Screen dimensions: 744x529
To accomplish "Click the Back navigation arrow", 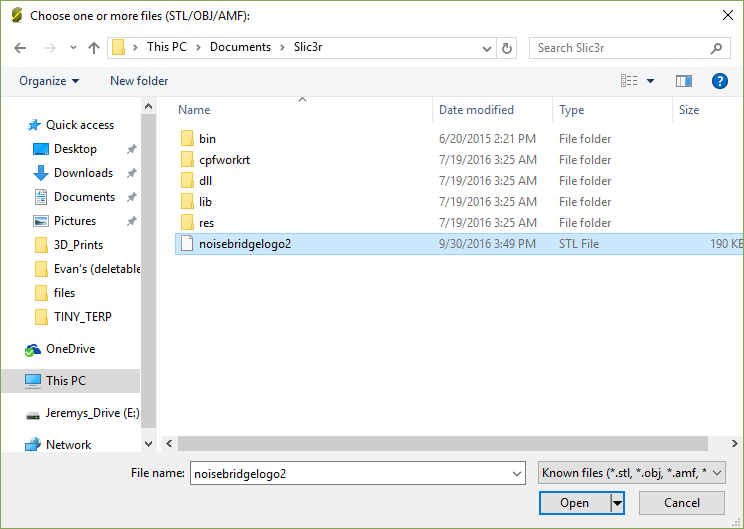I will pos(22,48).
